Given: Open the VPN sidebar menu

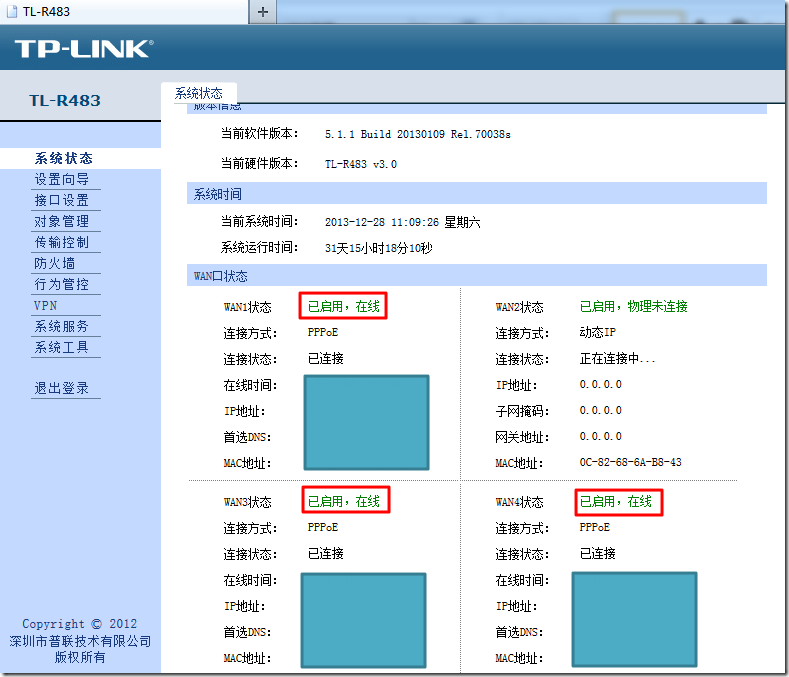Looking at the screenshot, I should pyautogui.click(x=45, y=306).
